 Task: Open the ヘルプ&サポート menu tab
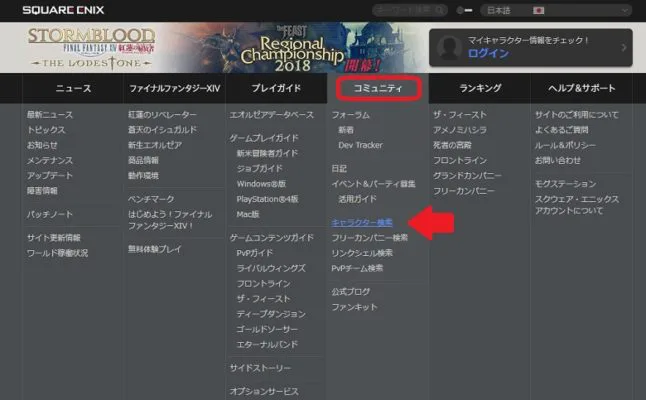[x=581, y=88]
